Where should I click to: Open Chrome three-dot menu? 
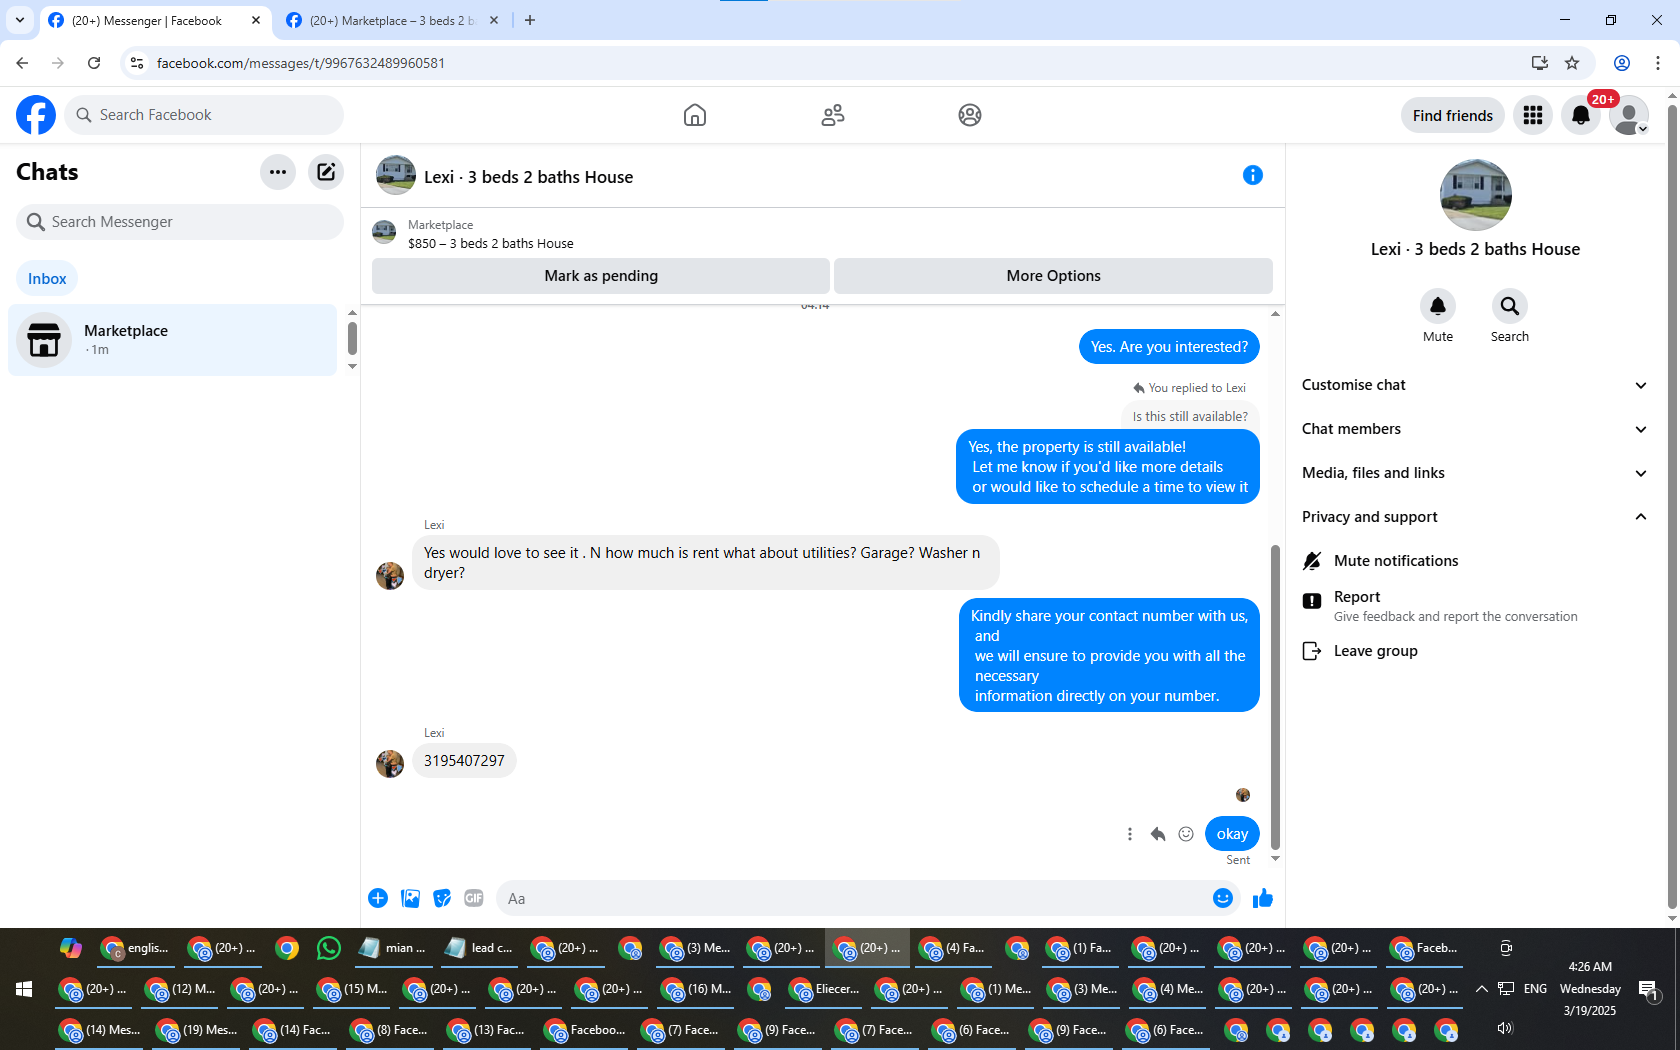pyautogui.click(x=1658, y=63)
